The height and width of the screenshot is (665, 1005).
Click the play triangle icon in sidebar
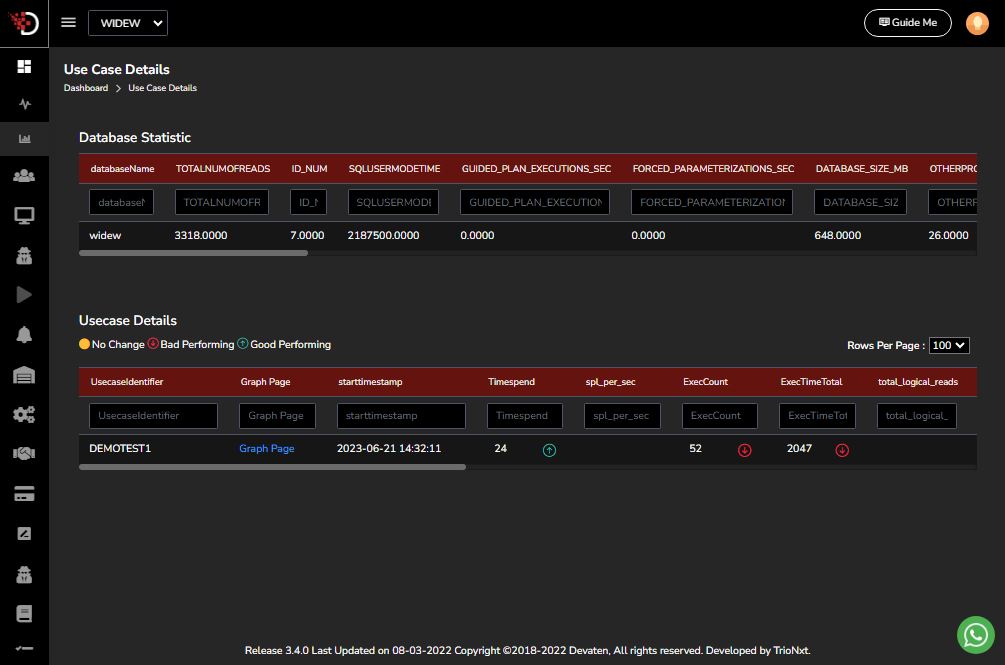tap(24, 295)
